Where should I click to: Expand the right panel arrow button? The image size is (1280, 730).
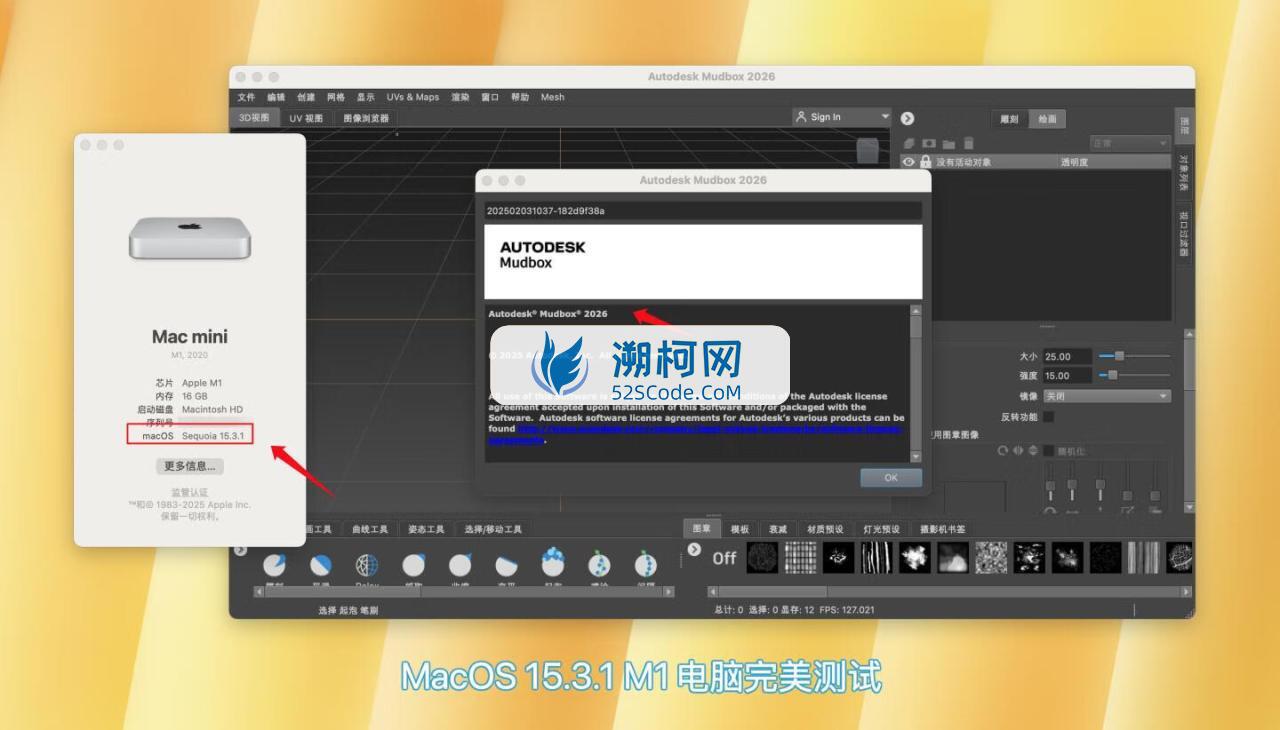tap(908, 118)
